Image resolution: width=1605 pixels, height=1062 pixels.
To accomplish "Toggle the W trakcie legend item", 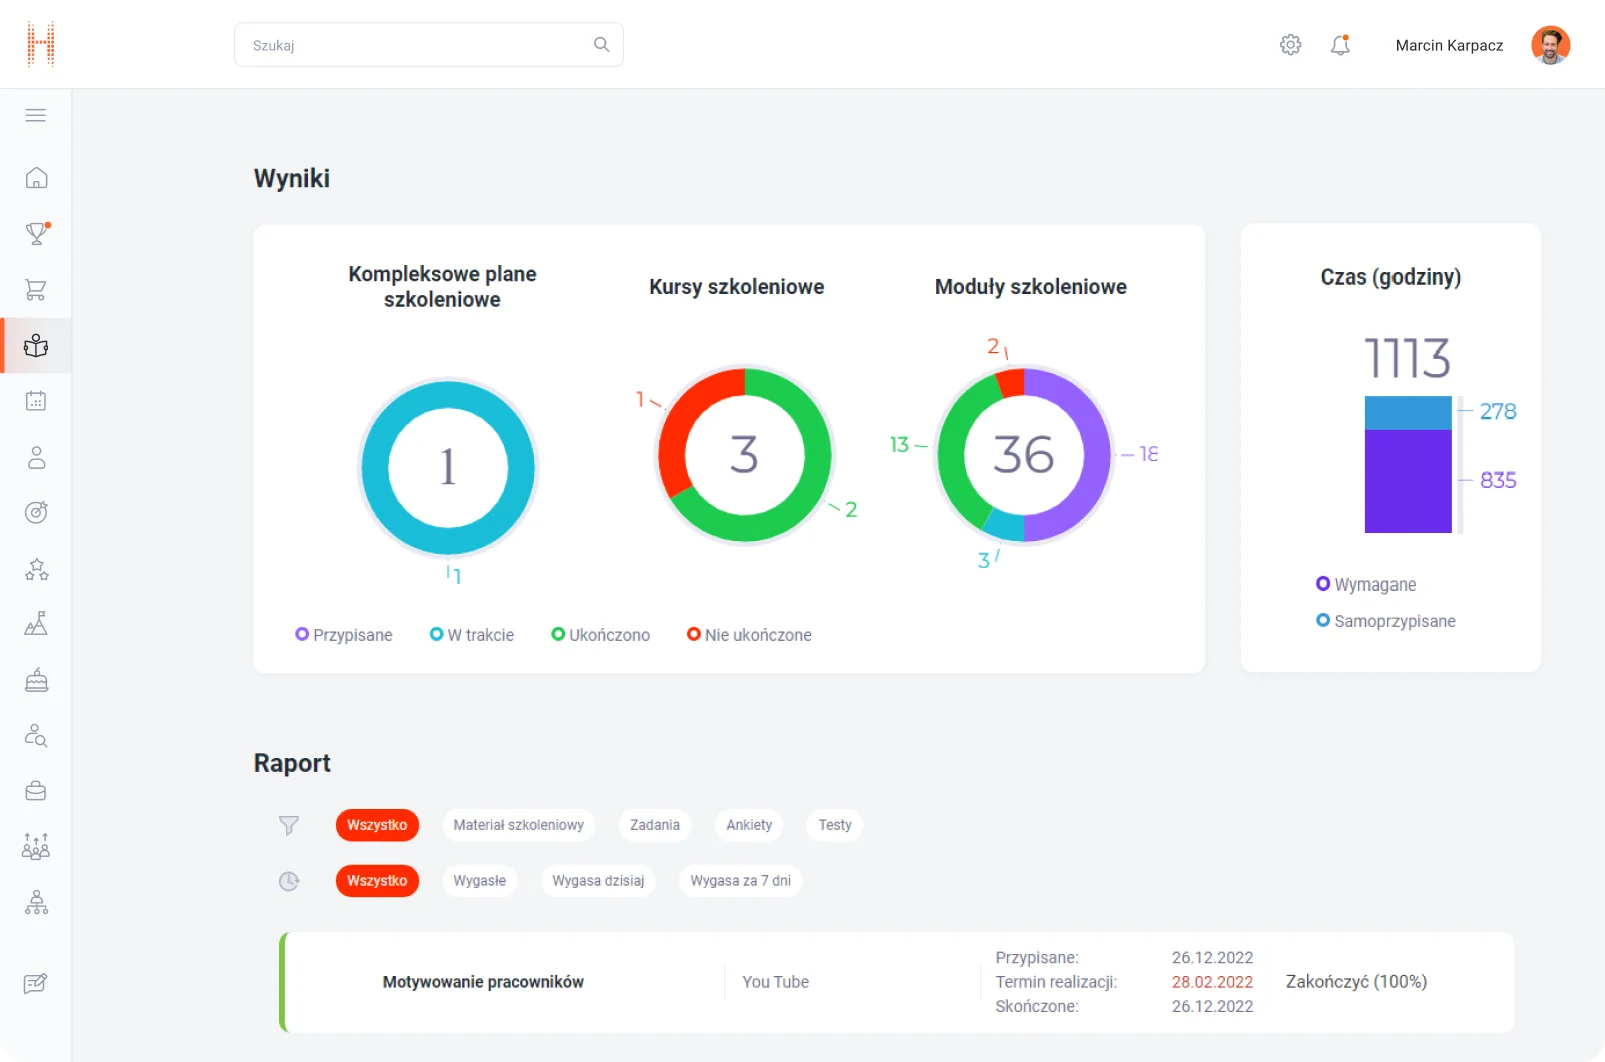I will 472,635.
